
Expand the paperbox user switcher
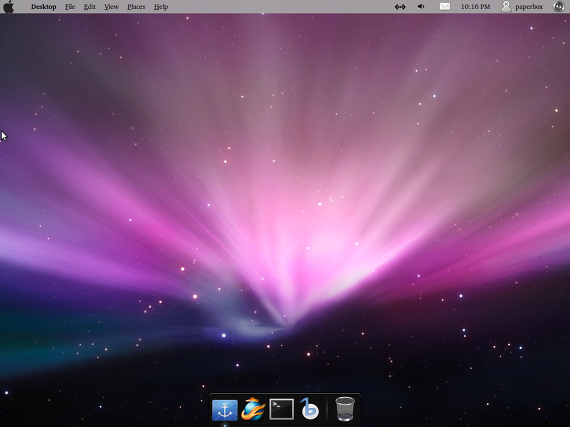click(529, 7)
